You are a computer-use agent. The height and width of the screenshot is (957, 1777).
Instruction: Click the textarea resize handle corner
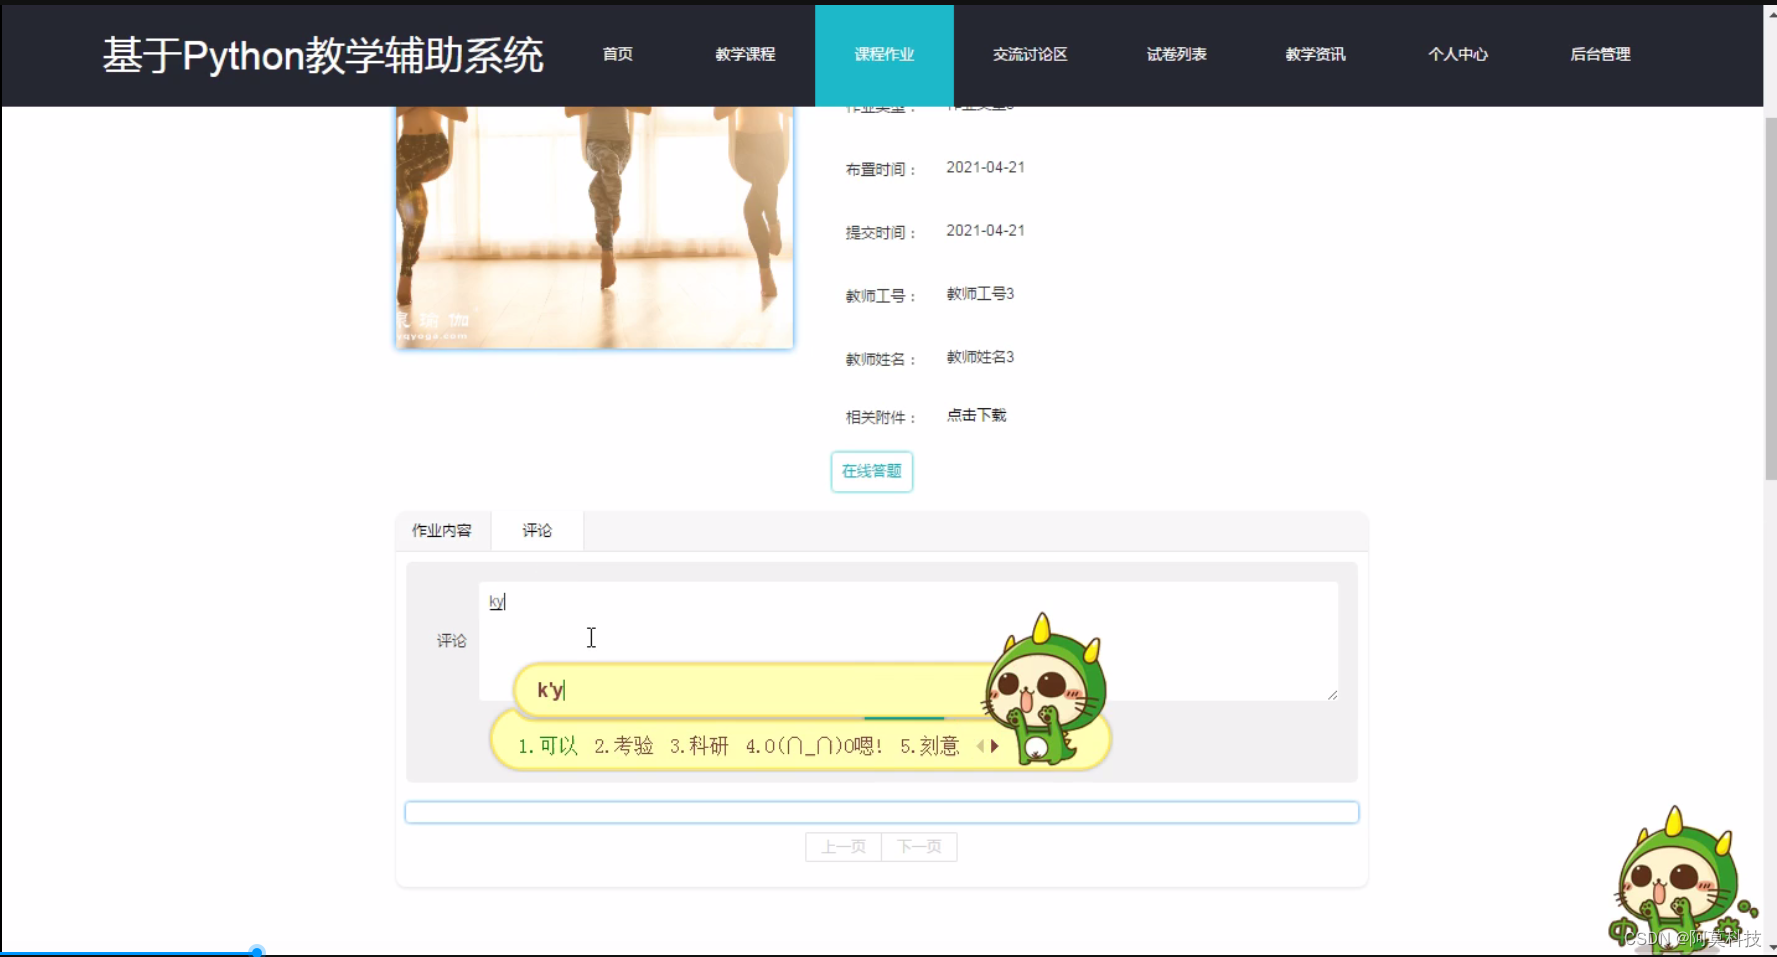[x=1331, y=693]
